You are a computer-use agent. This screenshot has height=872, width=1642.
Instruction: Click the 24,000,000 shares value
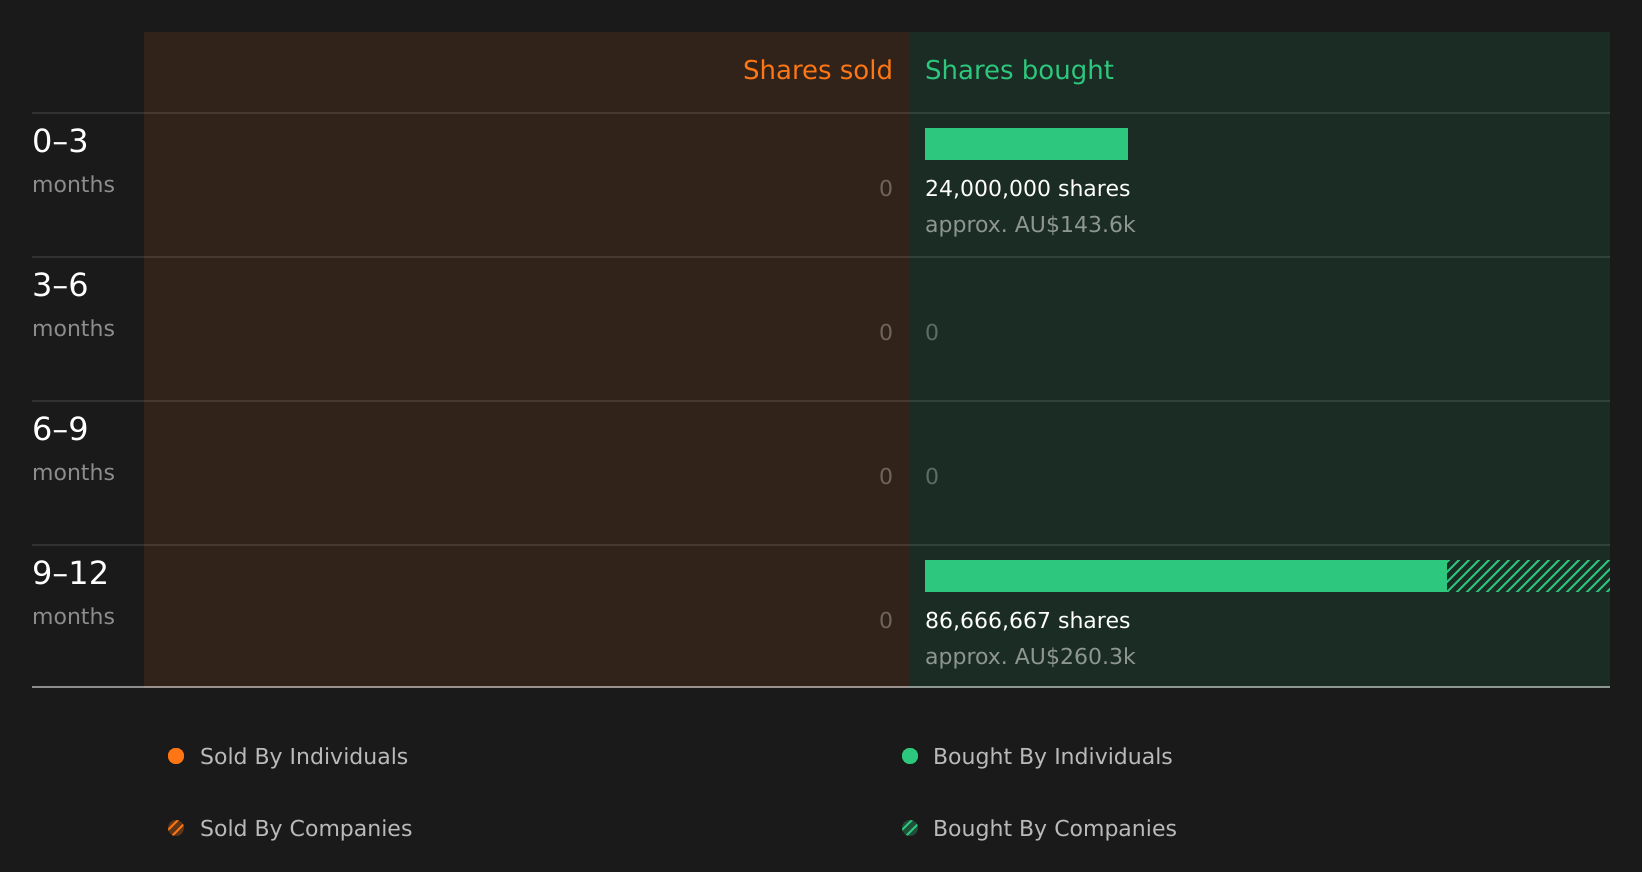(x=1027, y=189)
